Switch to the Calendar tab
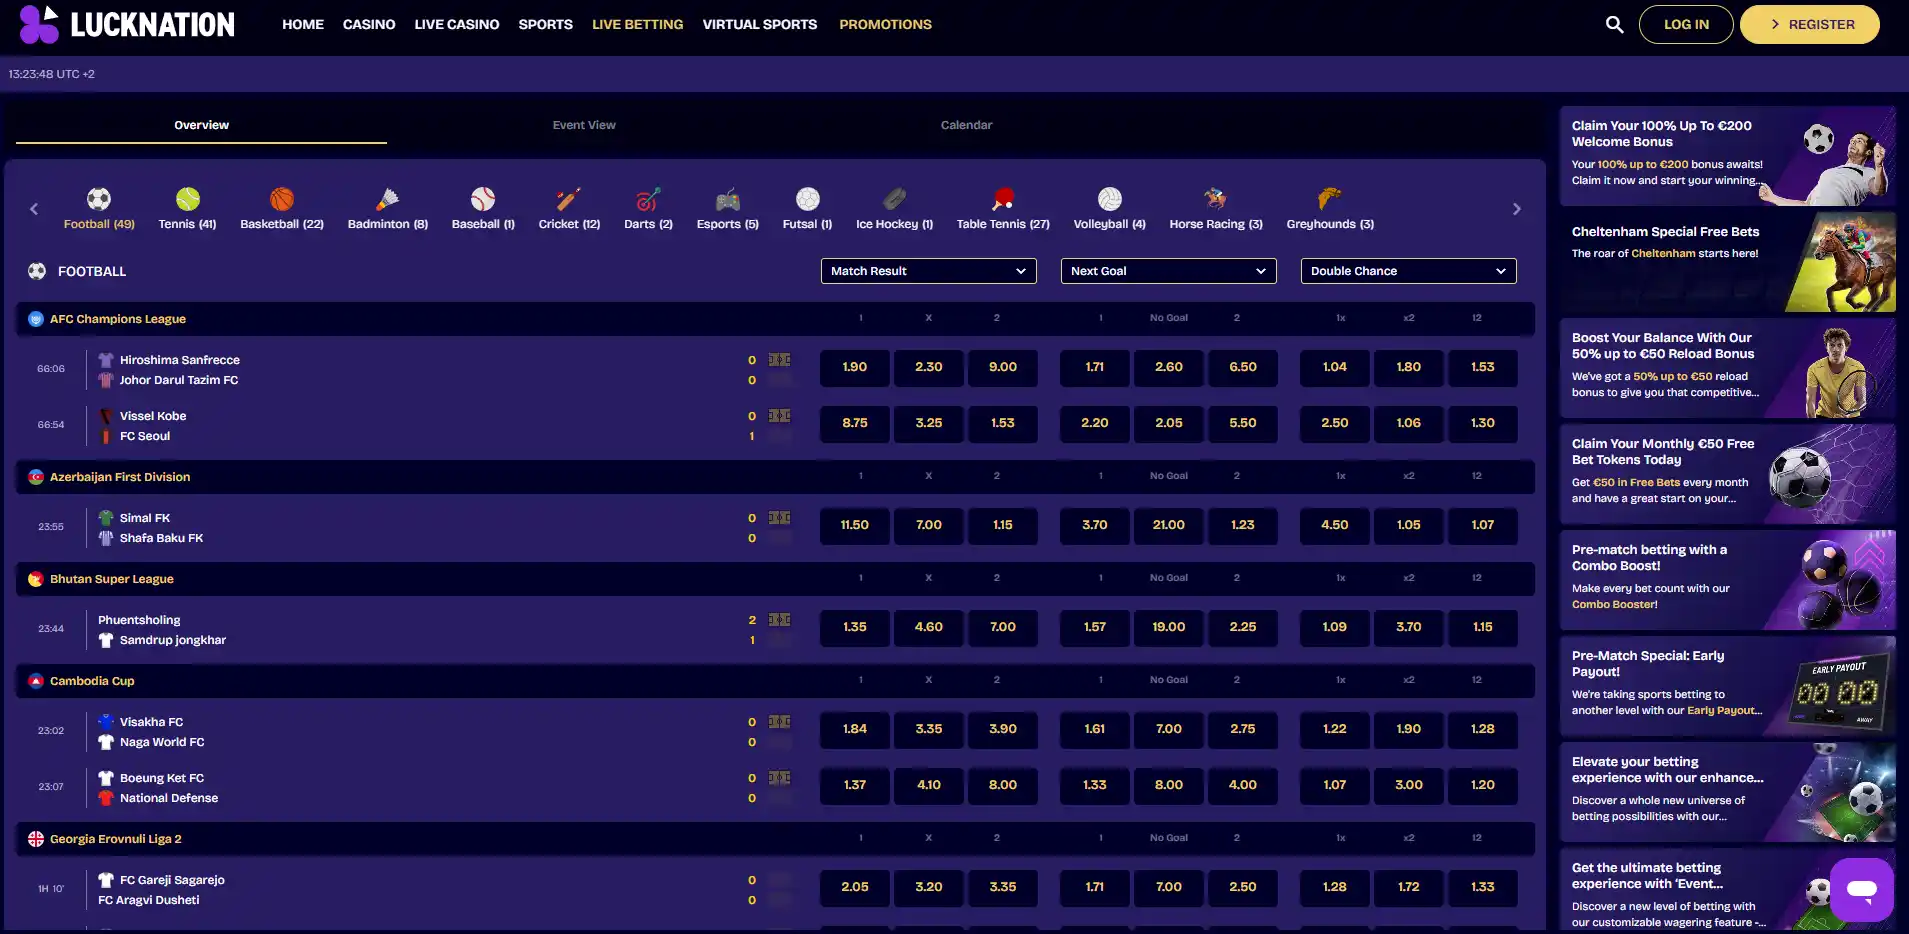This screenshot has height=934, width=1909. [x=966, y=125]
